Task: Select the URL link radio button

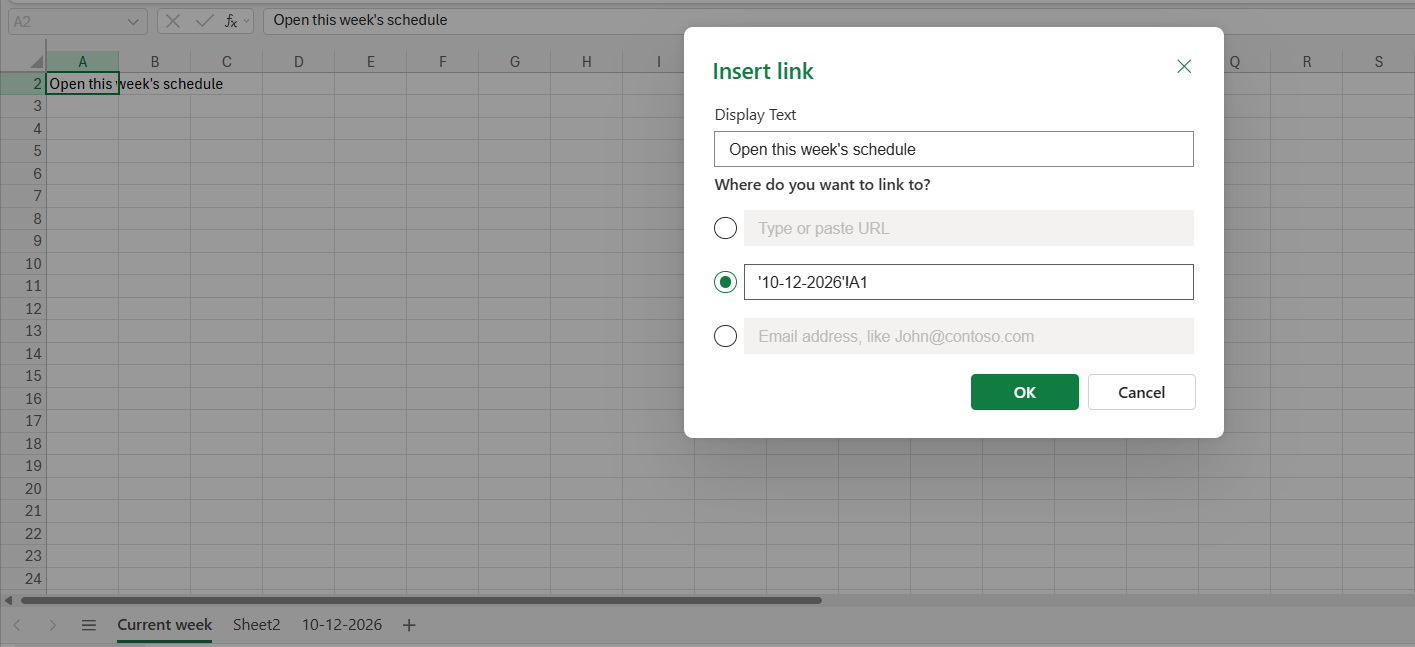Action: (x=726, y=228)
